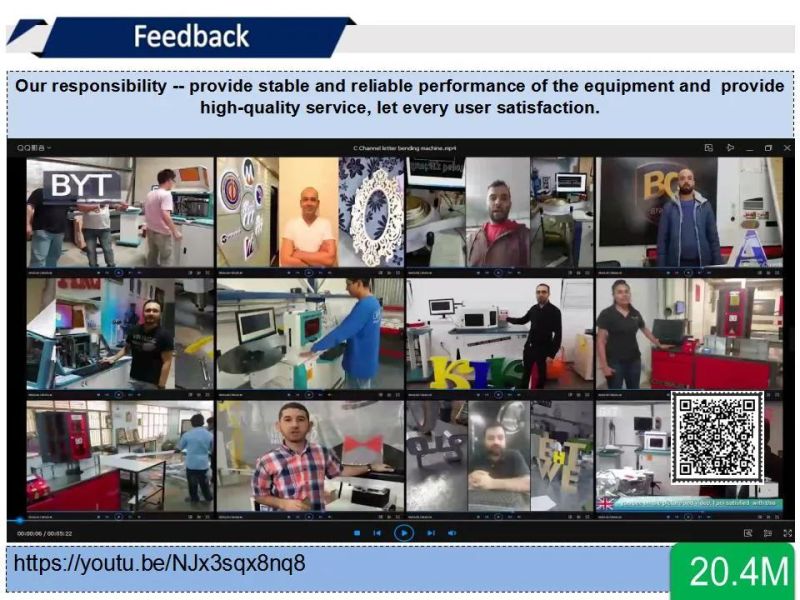Click the main Play button in player
The image size is (800, 600).
[x=404, y=533]
